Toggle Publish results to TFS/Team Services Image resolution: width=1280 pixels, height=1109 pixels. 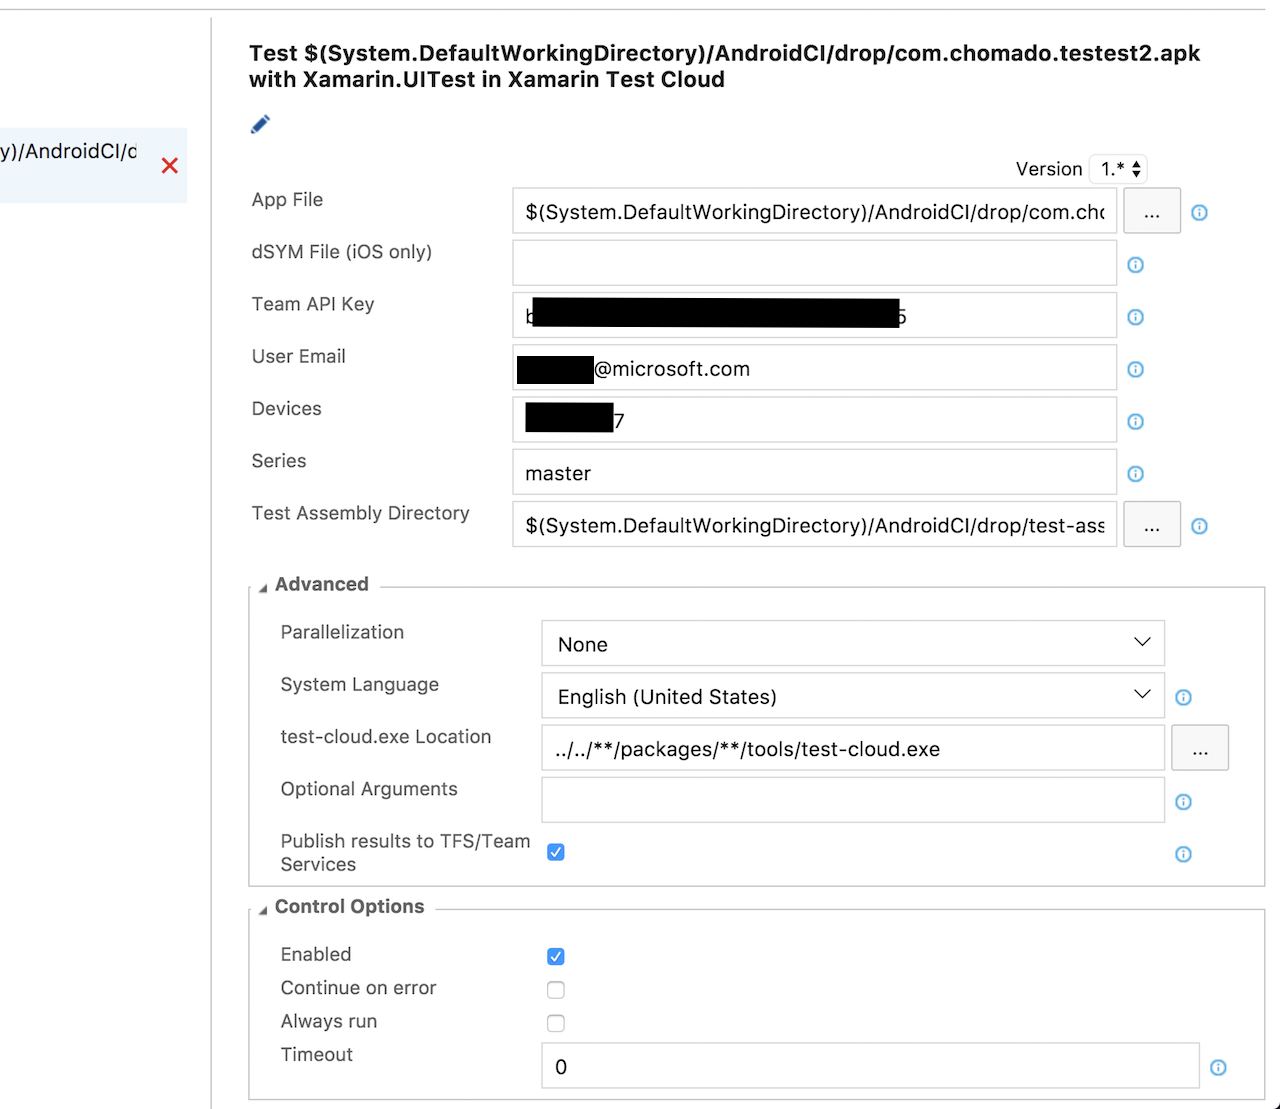(x=556, y=852)
